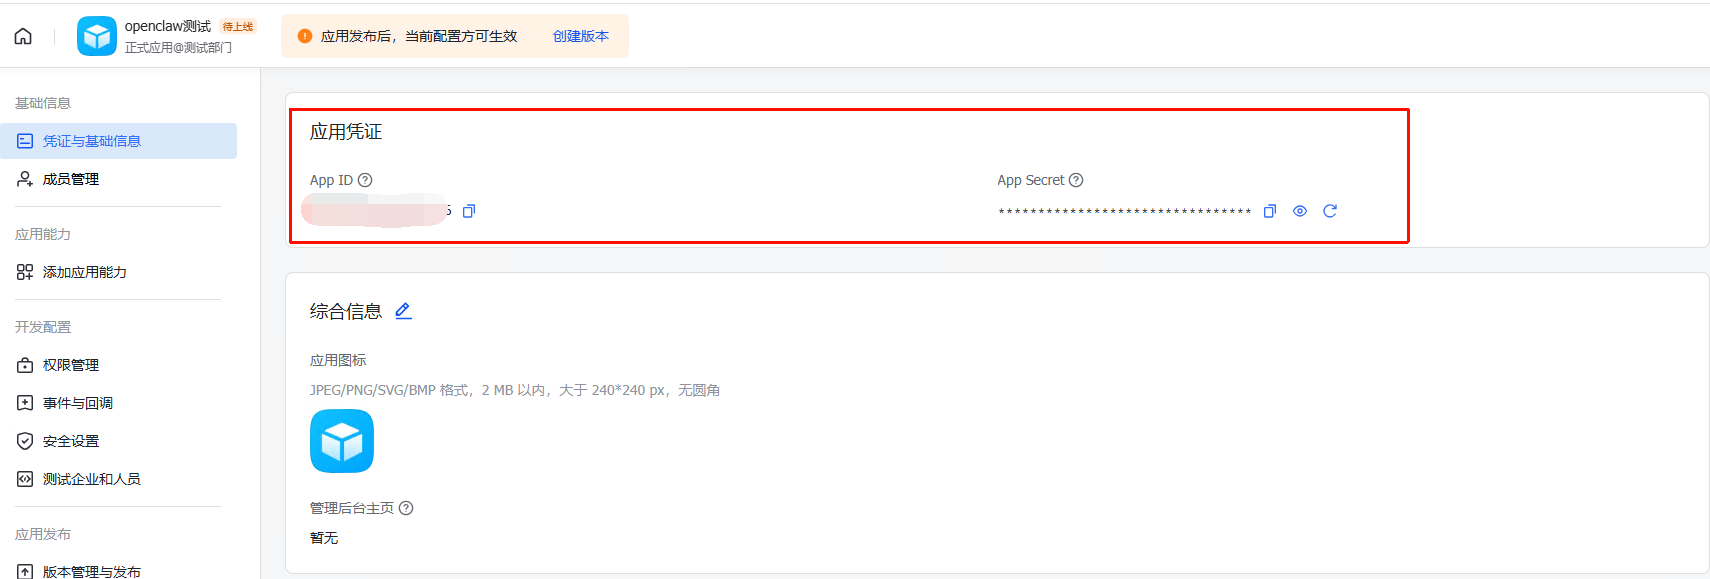Click help icon beside 管理后台主页
1710x579 pixels.
click(406, 508)
